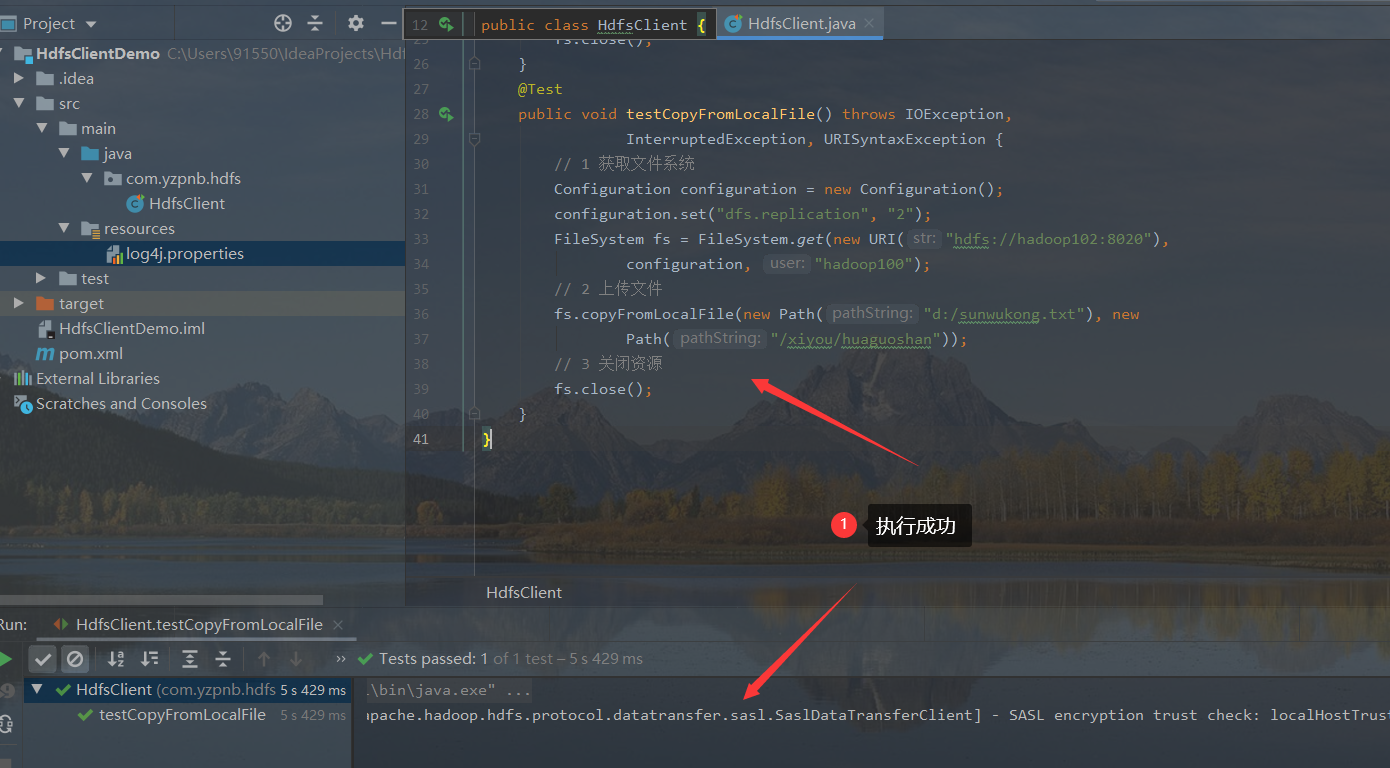
Task: Switch to the HdfsClient.java editor tab
Action: (801, 23)
